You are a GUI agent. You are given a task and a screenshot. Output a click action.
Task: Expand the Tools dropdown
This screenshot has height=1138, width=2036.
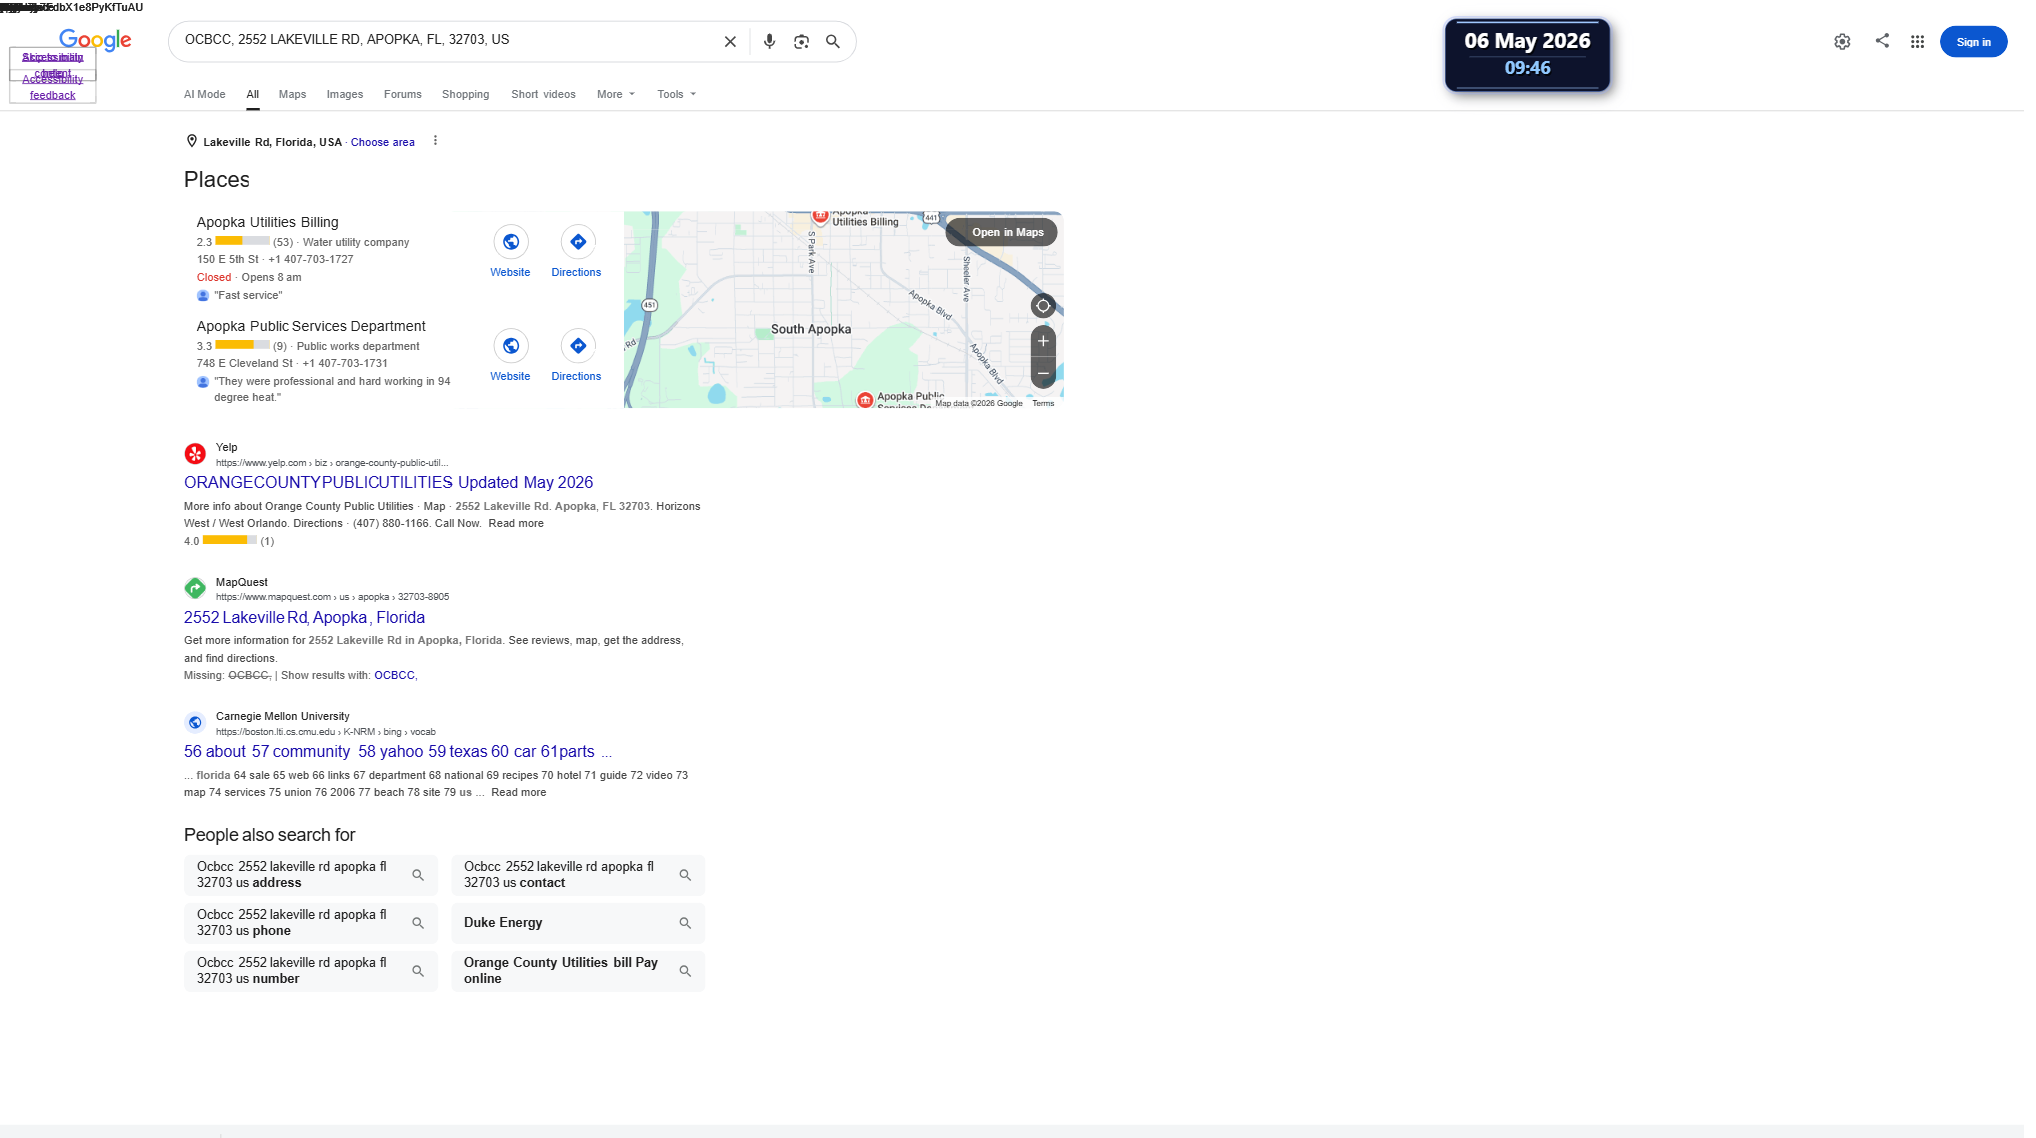tap(677, 95)
